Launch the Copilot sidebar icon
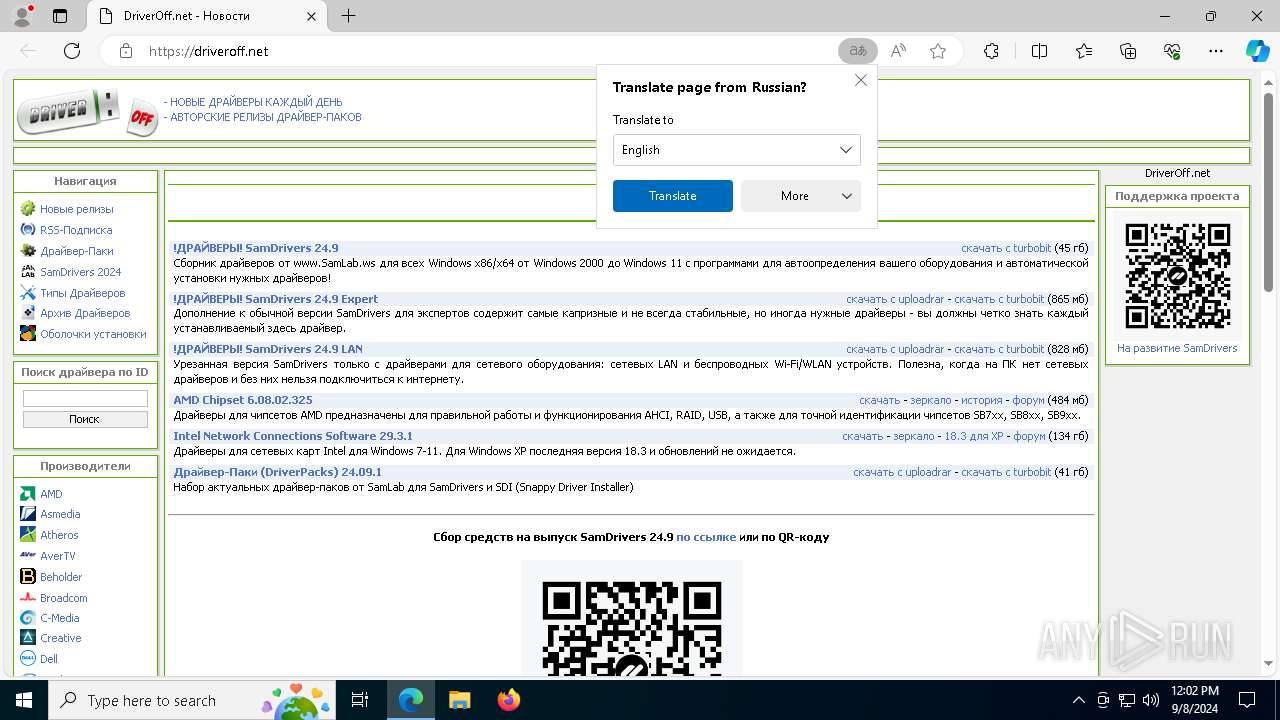 (1257, 51)
